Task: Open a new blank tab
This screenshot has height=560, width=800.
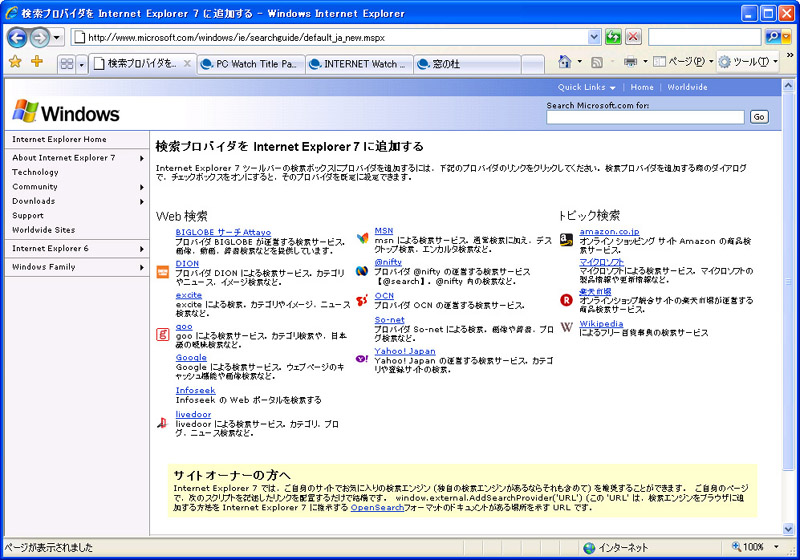Action: (533, 64)
